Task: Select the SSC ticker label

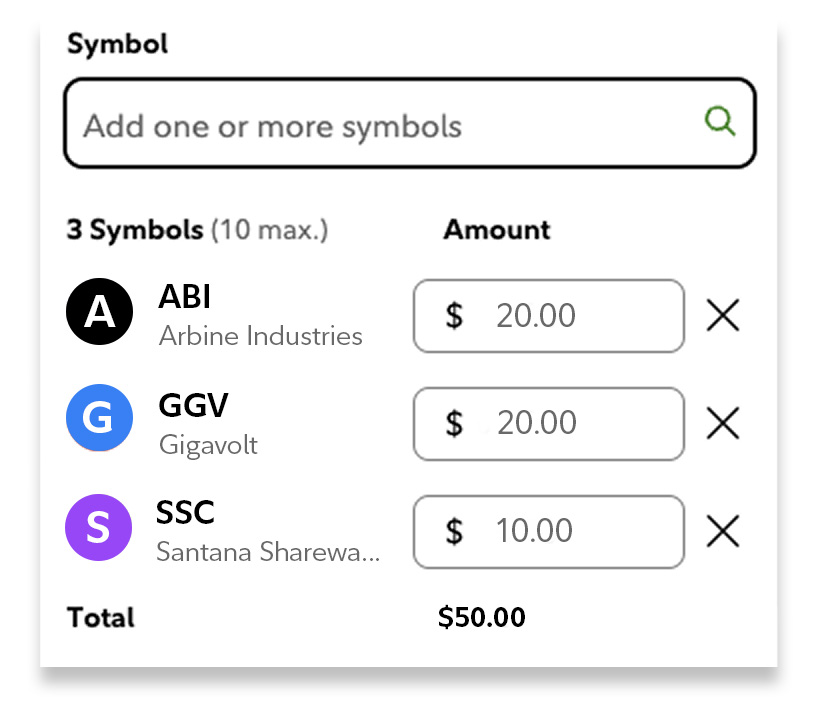Action: pyautogui.click(x=186, y=513)
